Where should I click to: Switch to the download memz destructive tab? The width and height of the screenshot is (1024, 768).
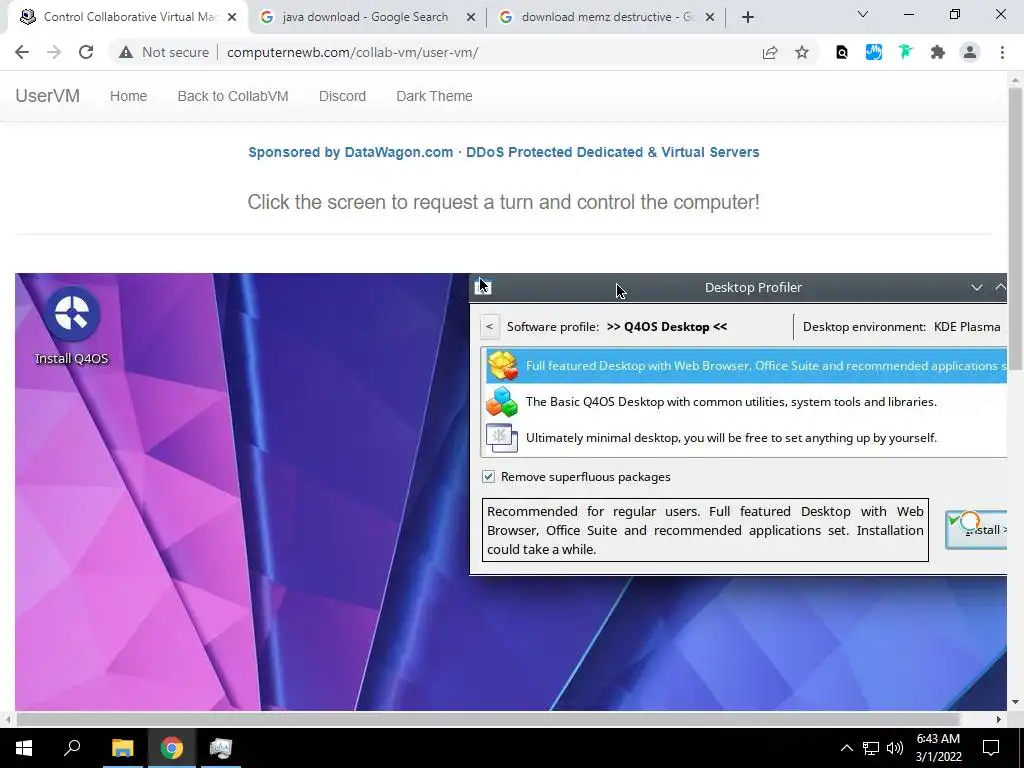(607, 17)
